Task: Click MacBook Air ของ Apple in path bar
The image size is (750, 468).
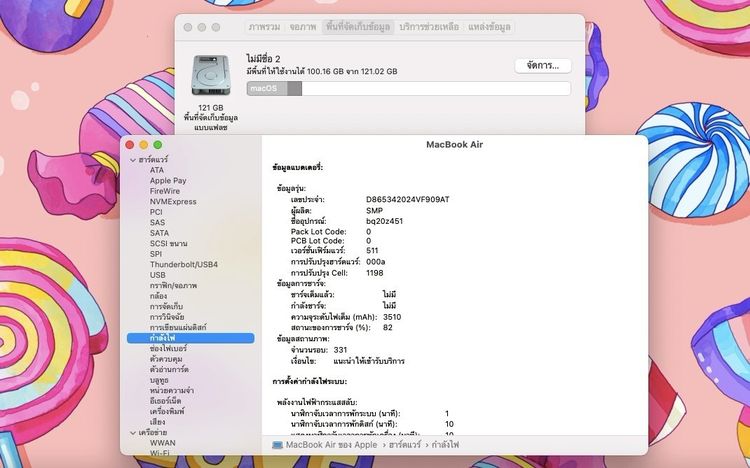Action: 331,445
